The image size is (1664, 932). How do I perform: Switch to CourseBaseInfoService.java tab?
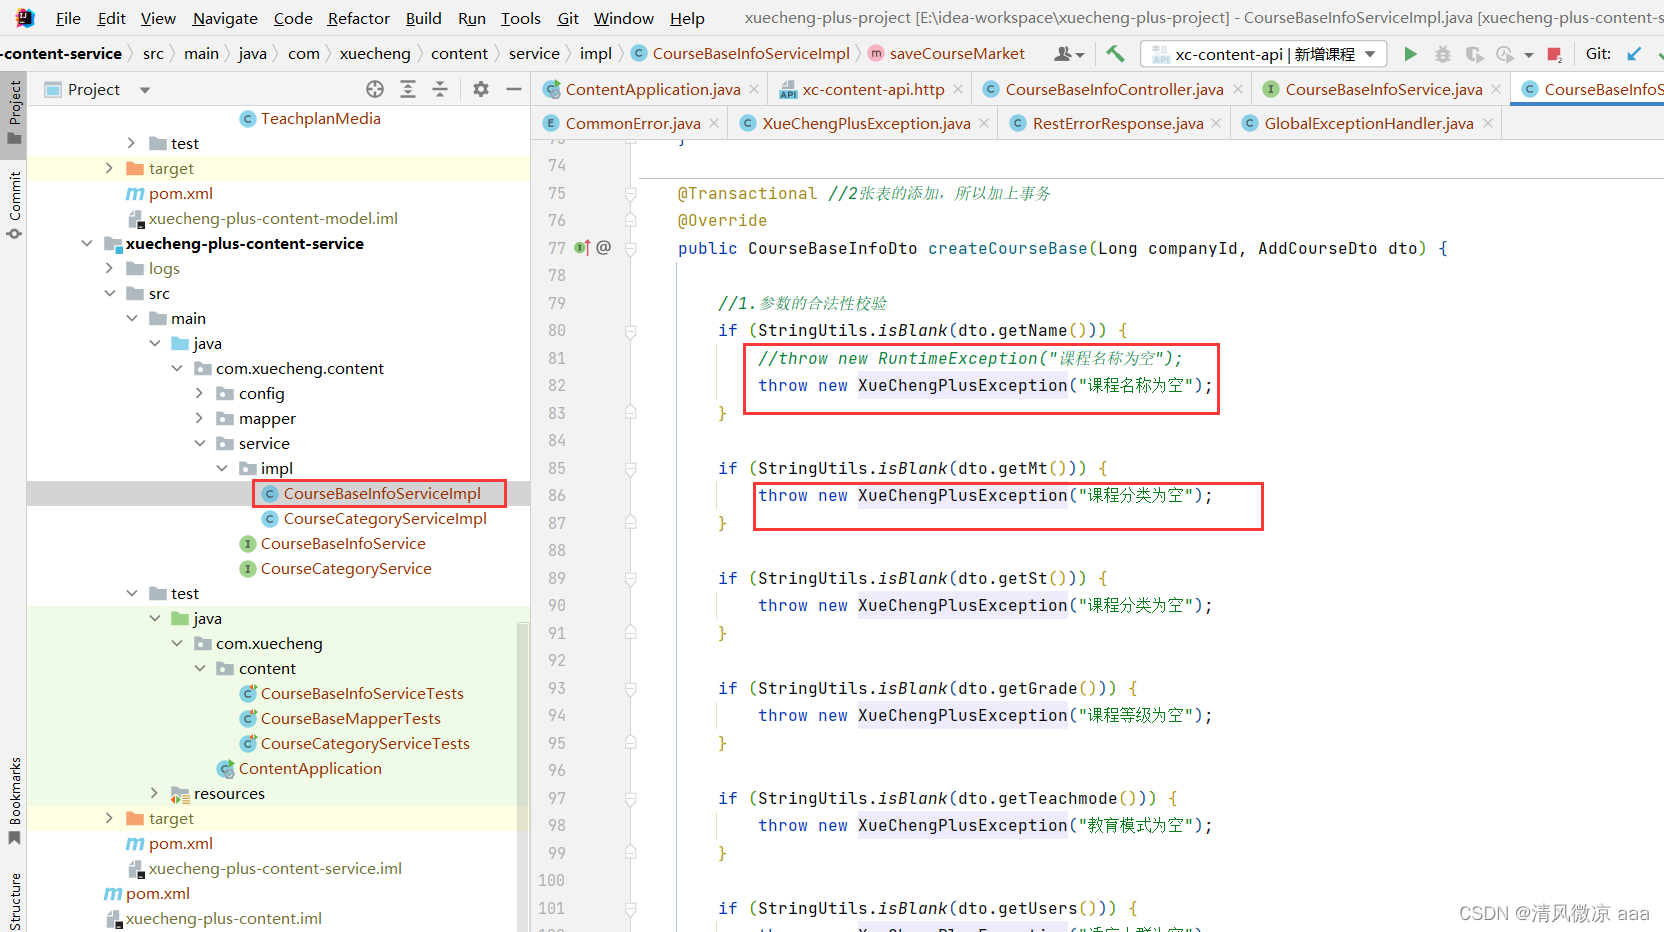coord(1384,89)
